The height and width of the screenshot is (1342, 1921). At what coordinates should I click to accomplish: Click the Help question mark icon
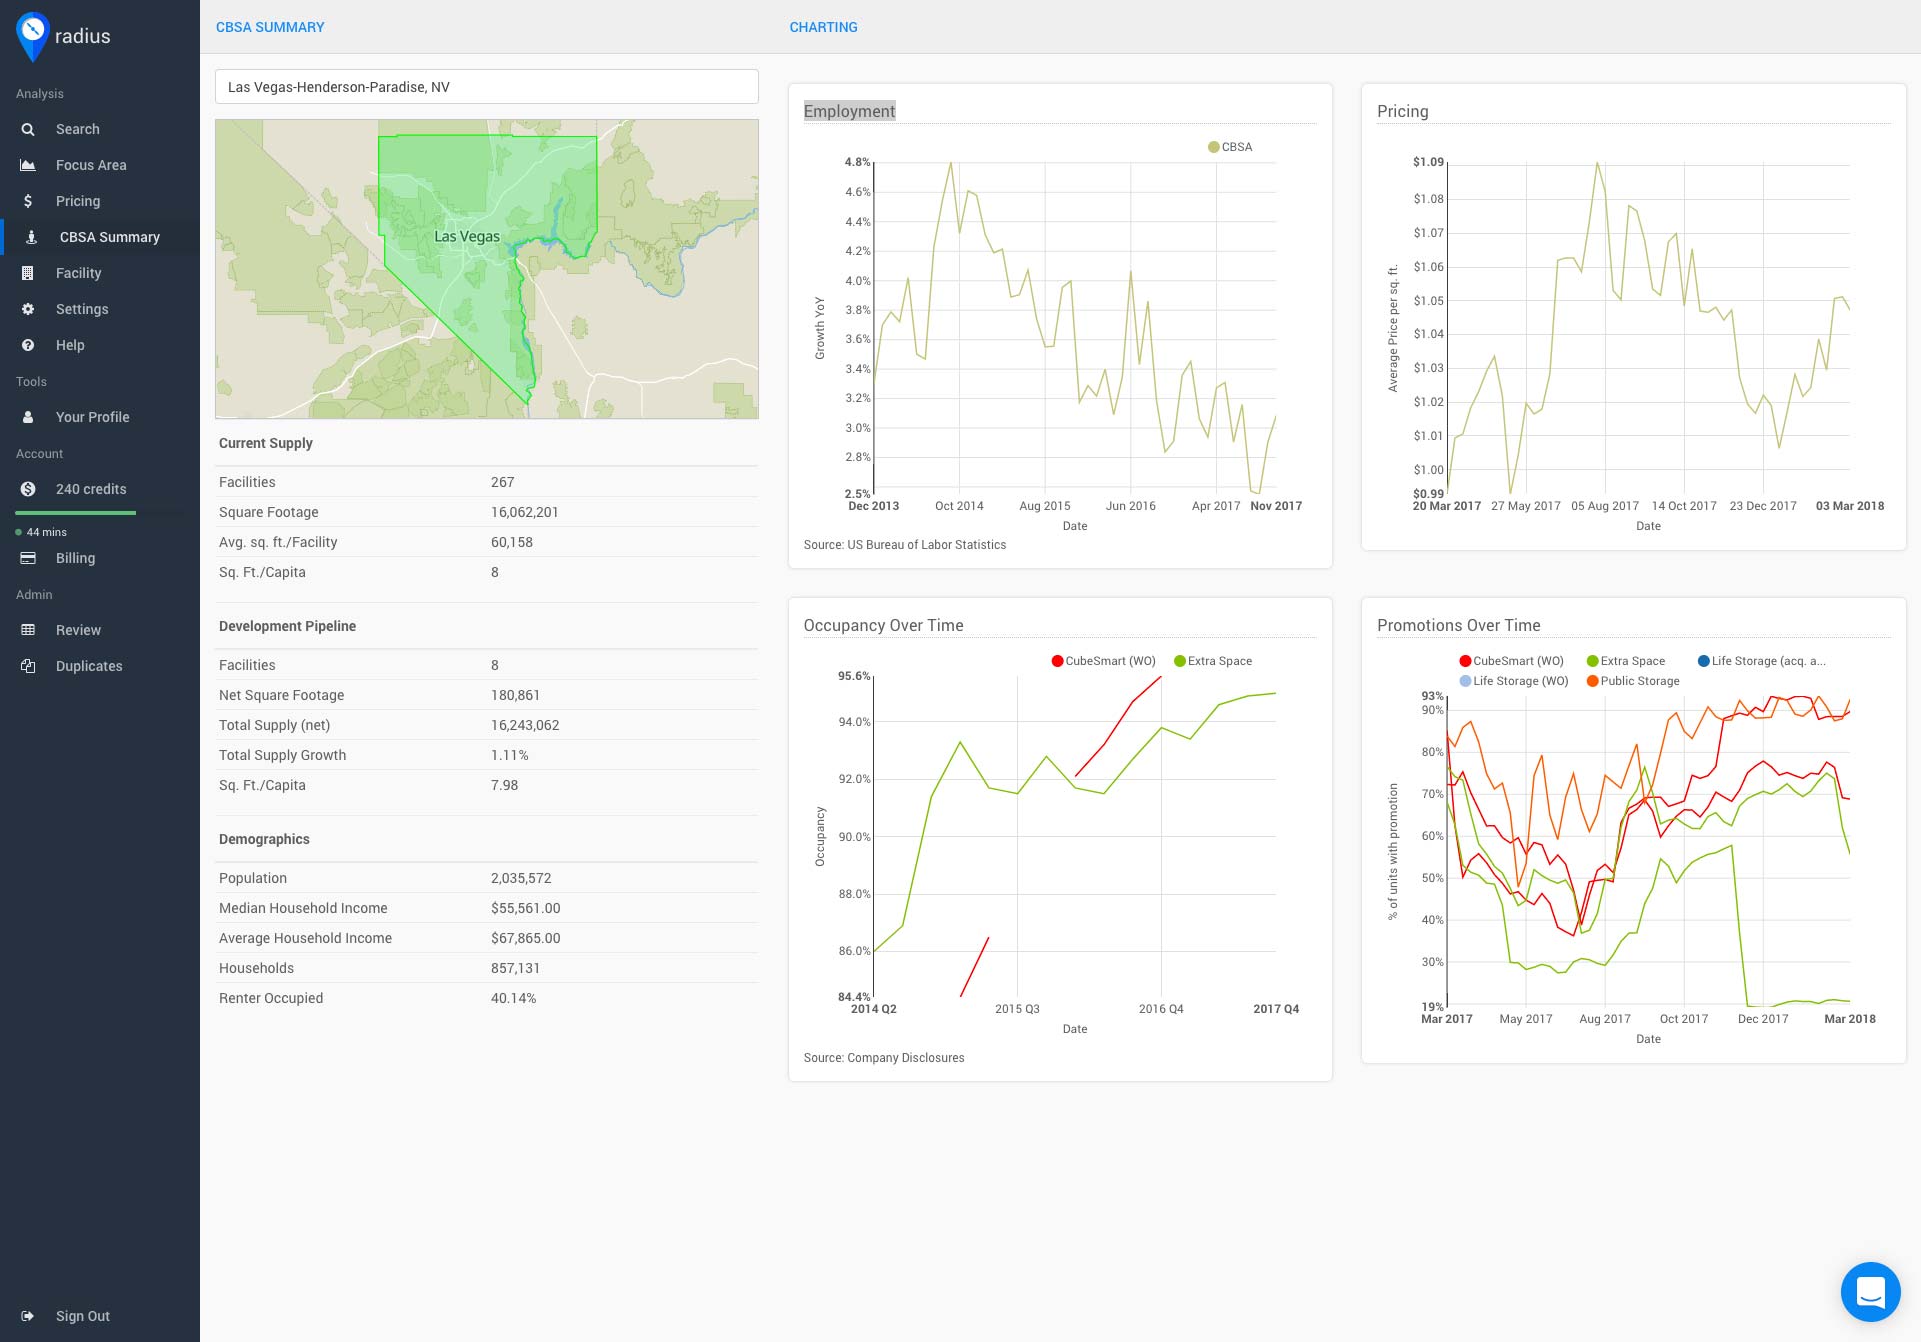[27, 345]
